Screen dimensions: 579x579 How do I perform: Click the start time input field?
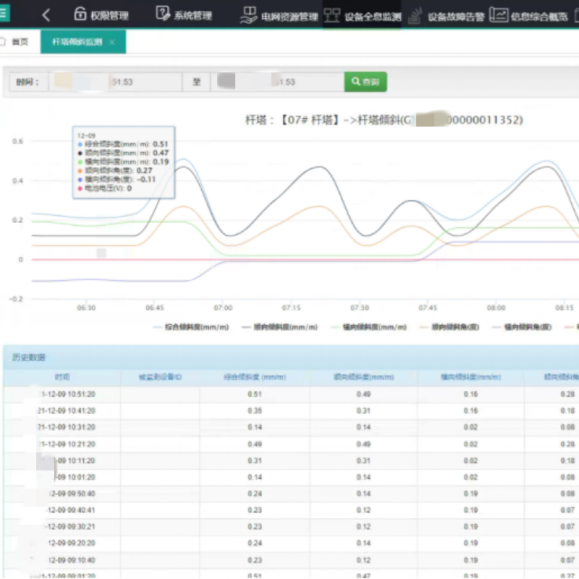click(115, 82)
